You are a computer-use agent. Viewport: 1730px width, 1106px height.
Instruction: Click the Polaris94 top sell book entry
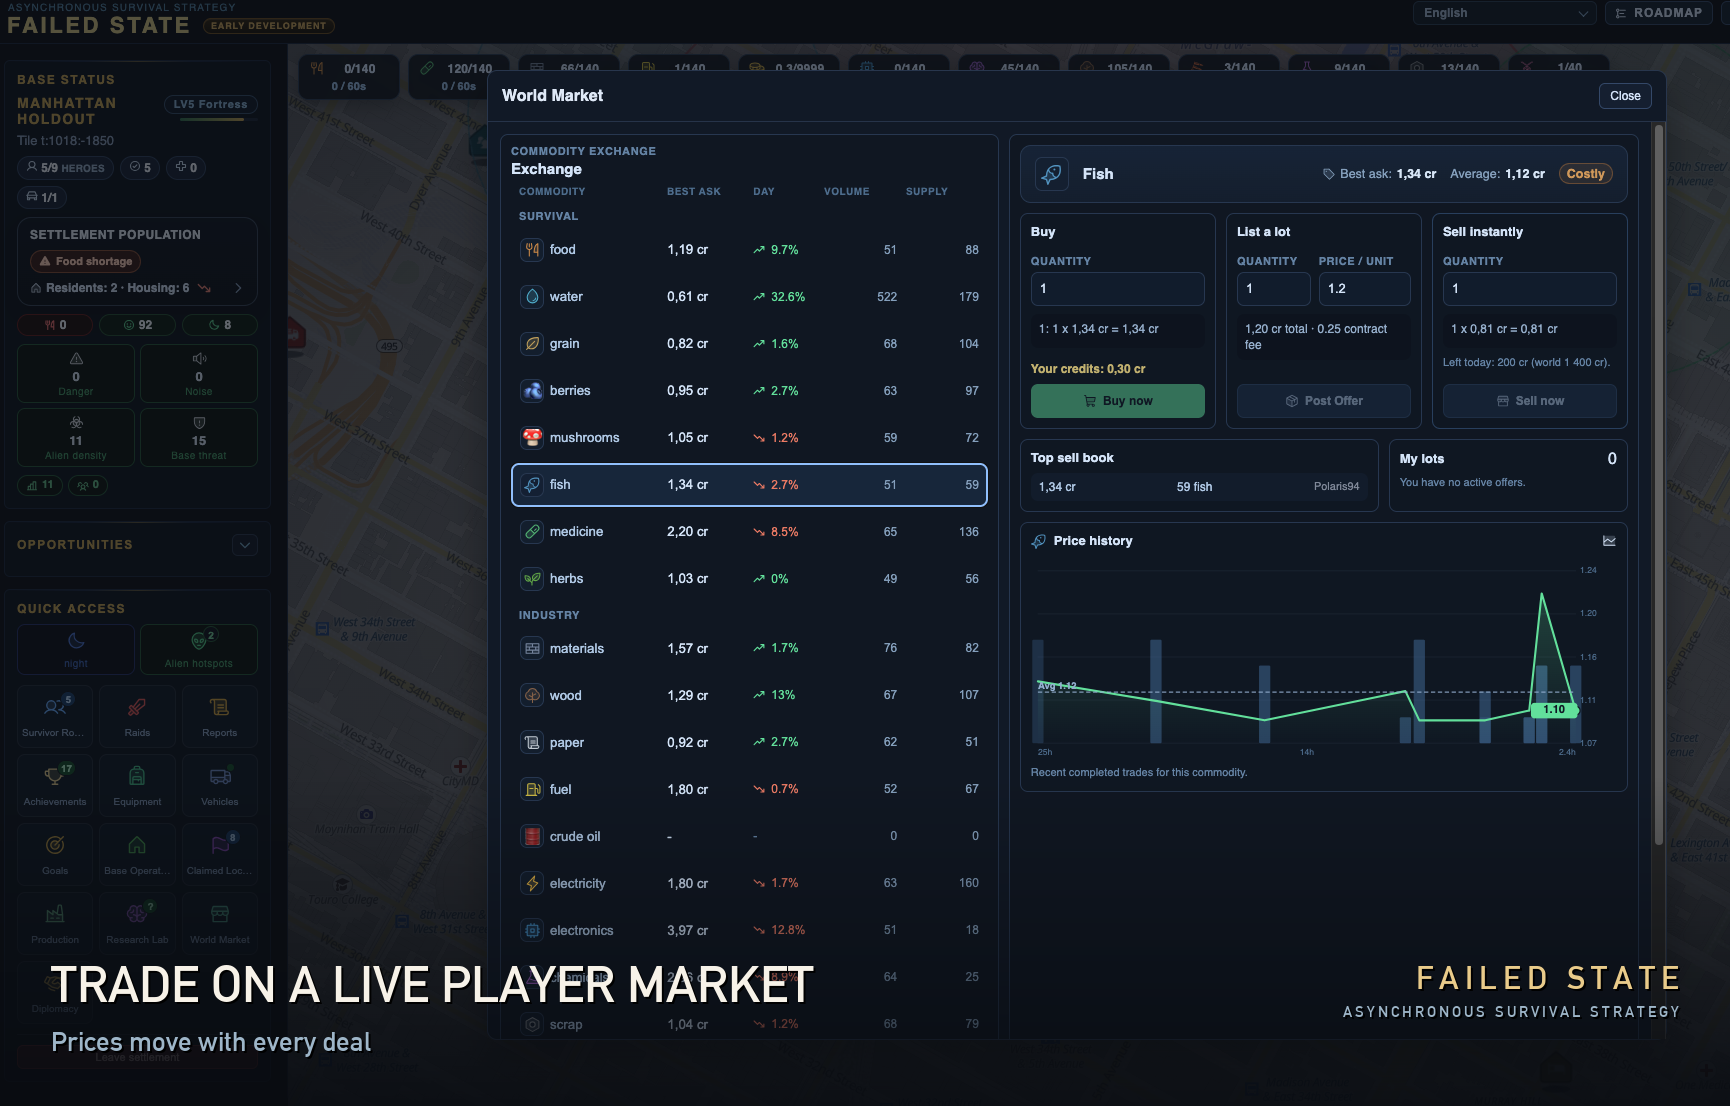[x=1199, y=487]
